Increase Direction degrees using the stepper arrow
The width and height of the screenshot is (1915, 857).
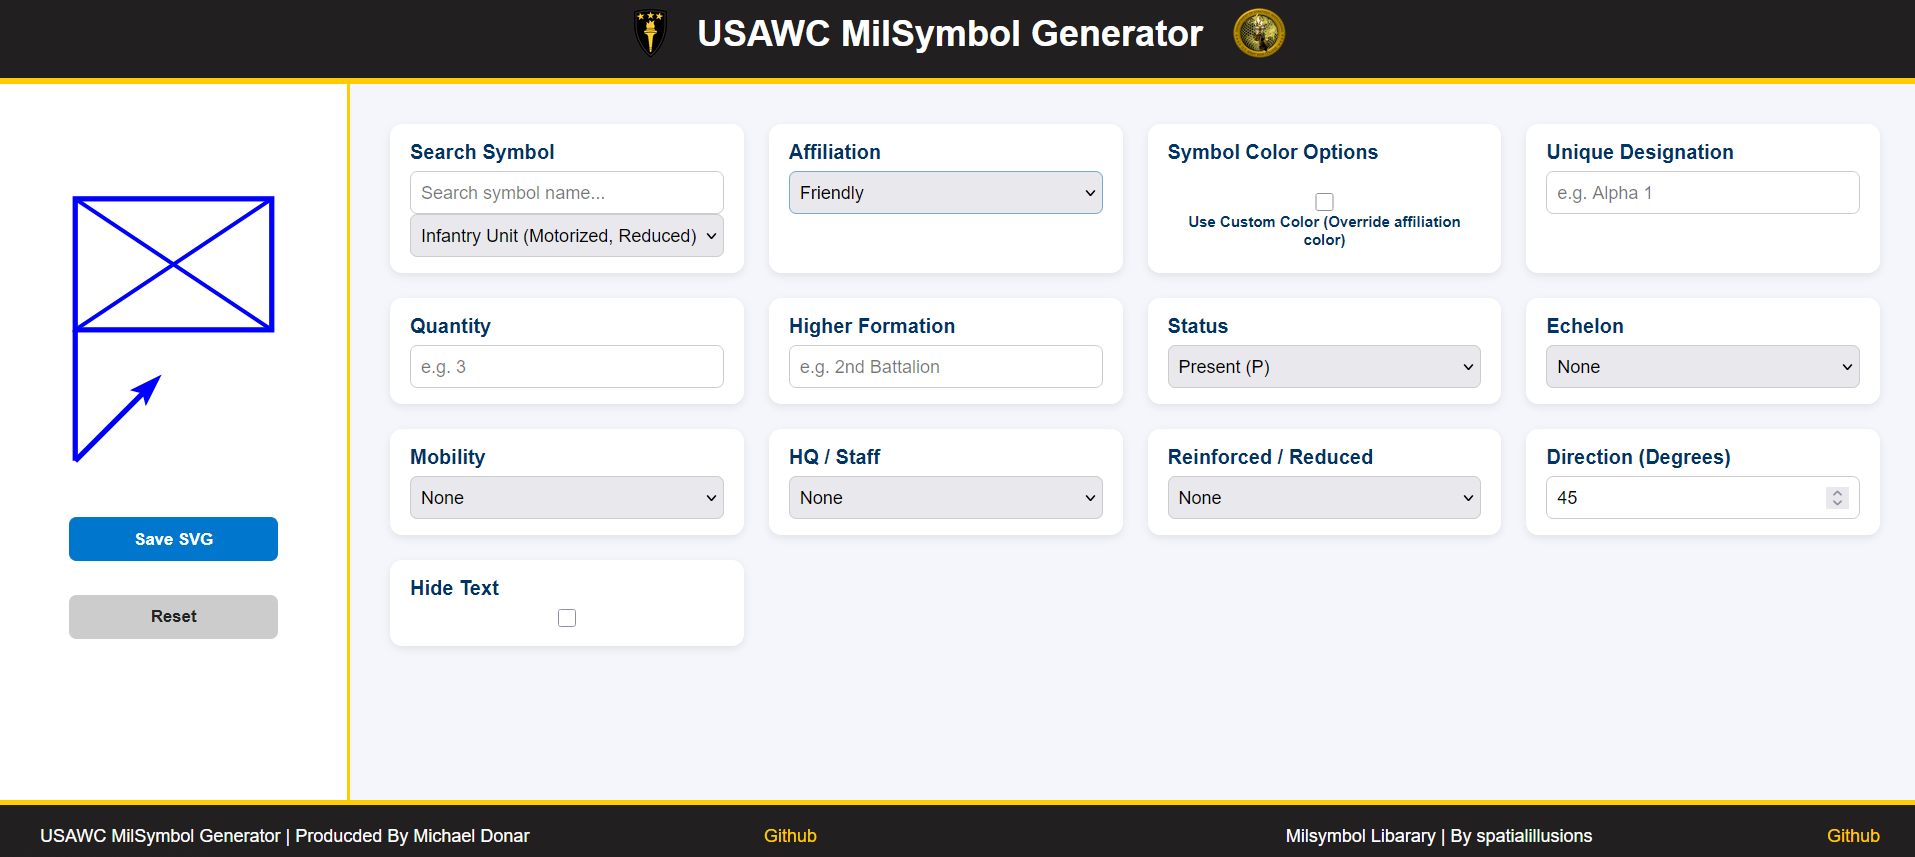pyautogui.click(x=1837, y=491)
